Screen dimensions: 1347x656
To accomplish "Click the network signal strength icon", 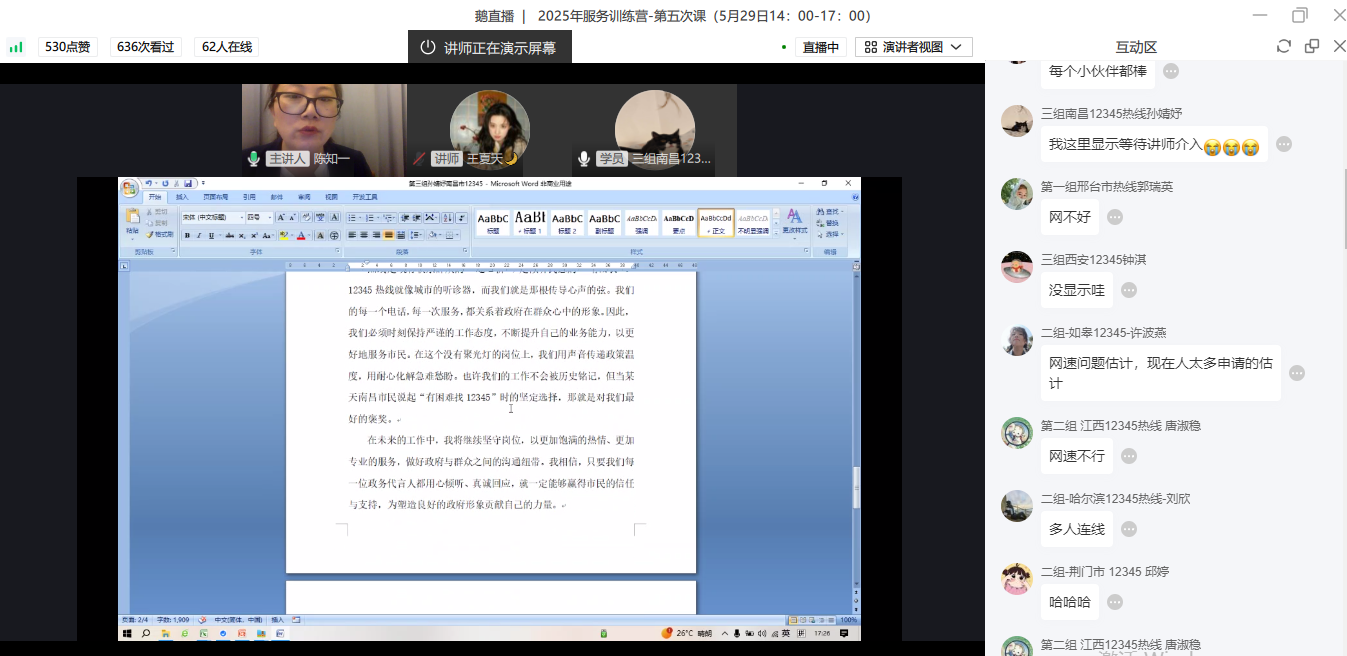I will [16, 47].
